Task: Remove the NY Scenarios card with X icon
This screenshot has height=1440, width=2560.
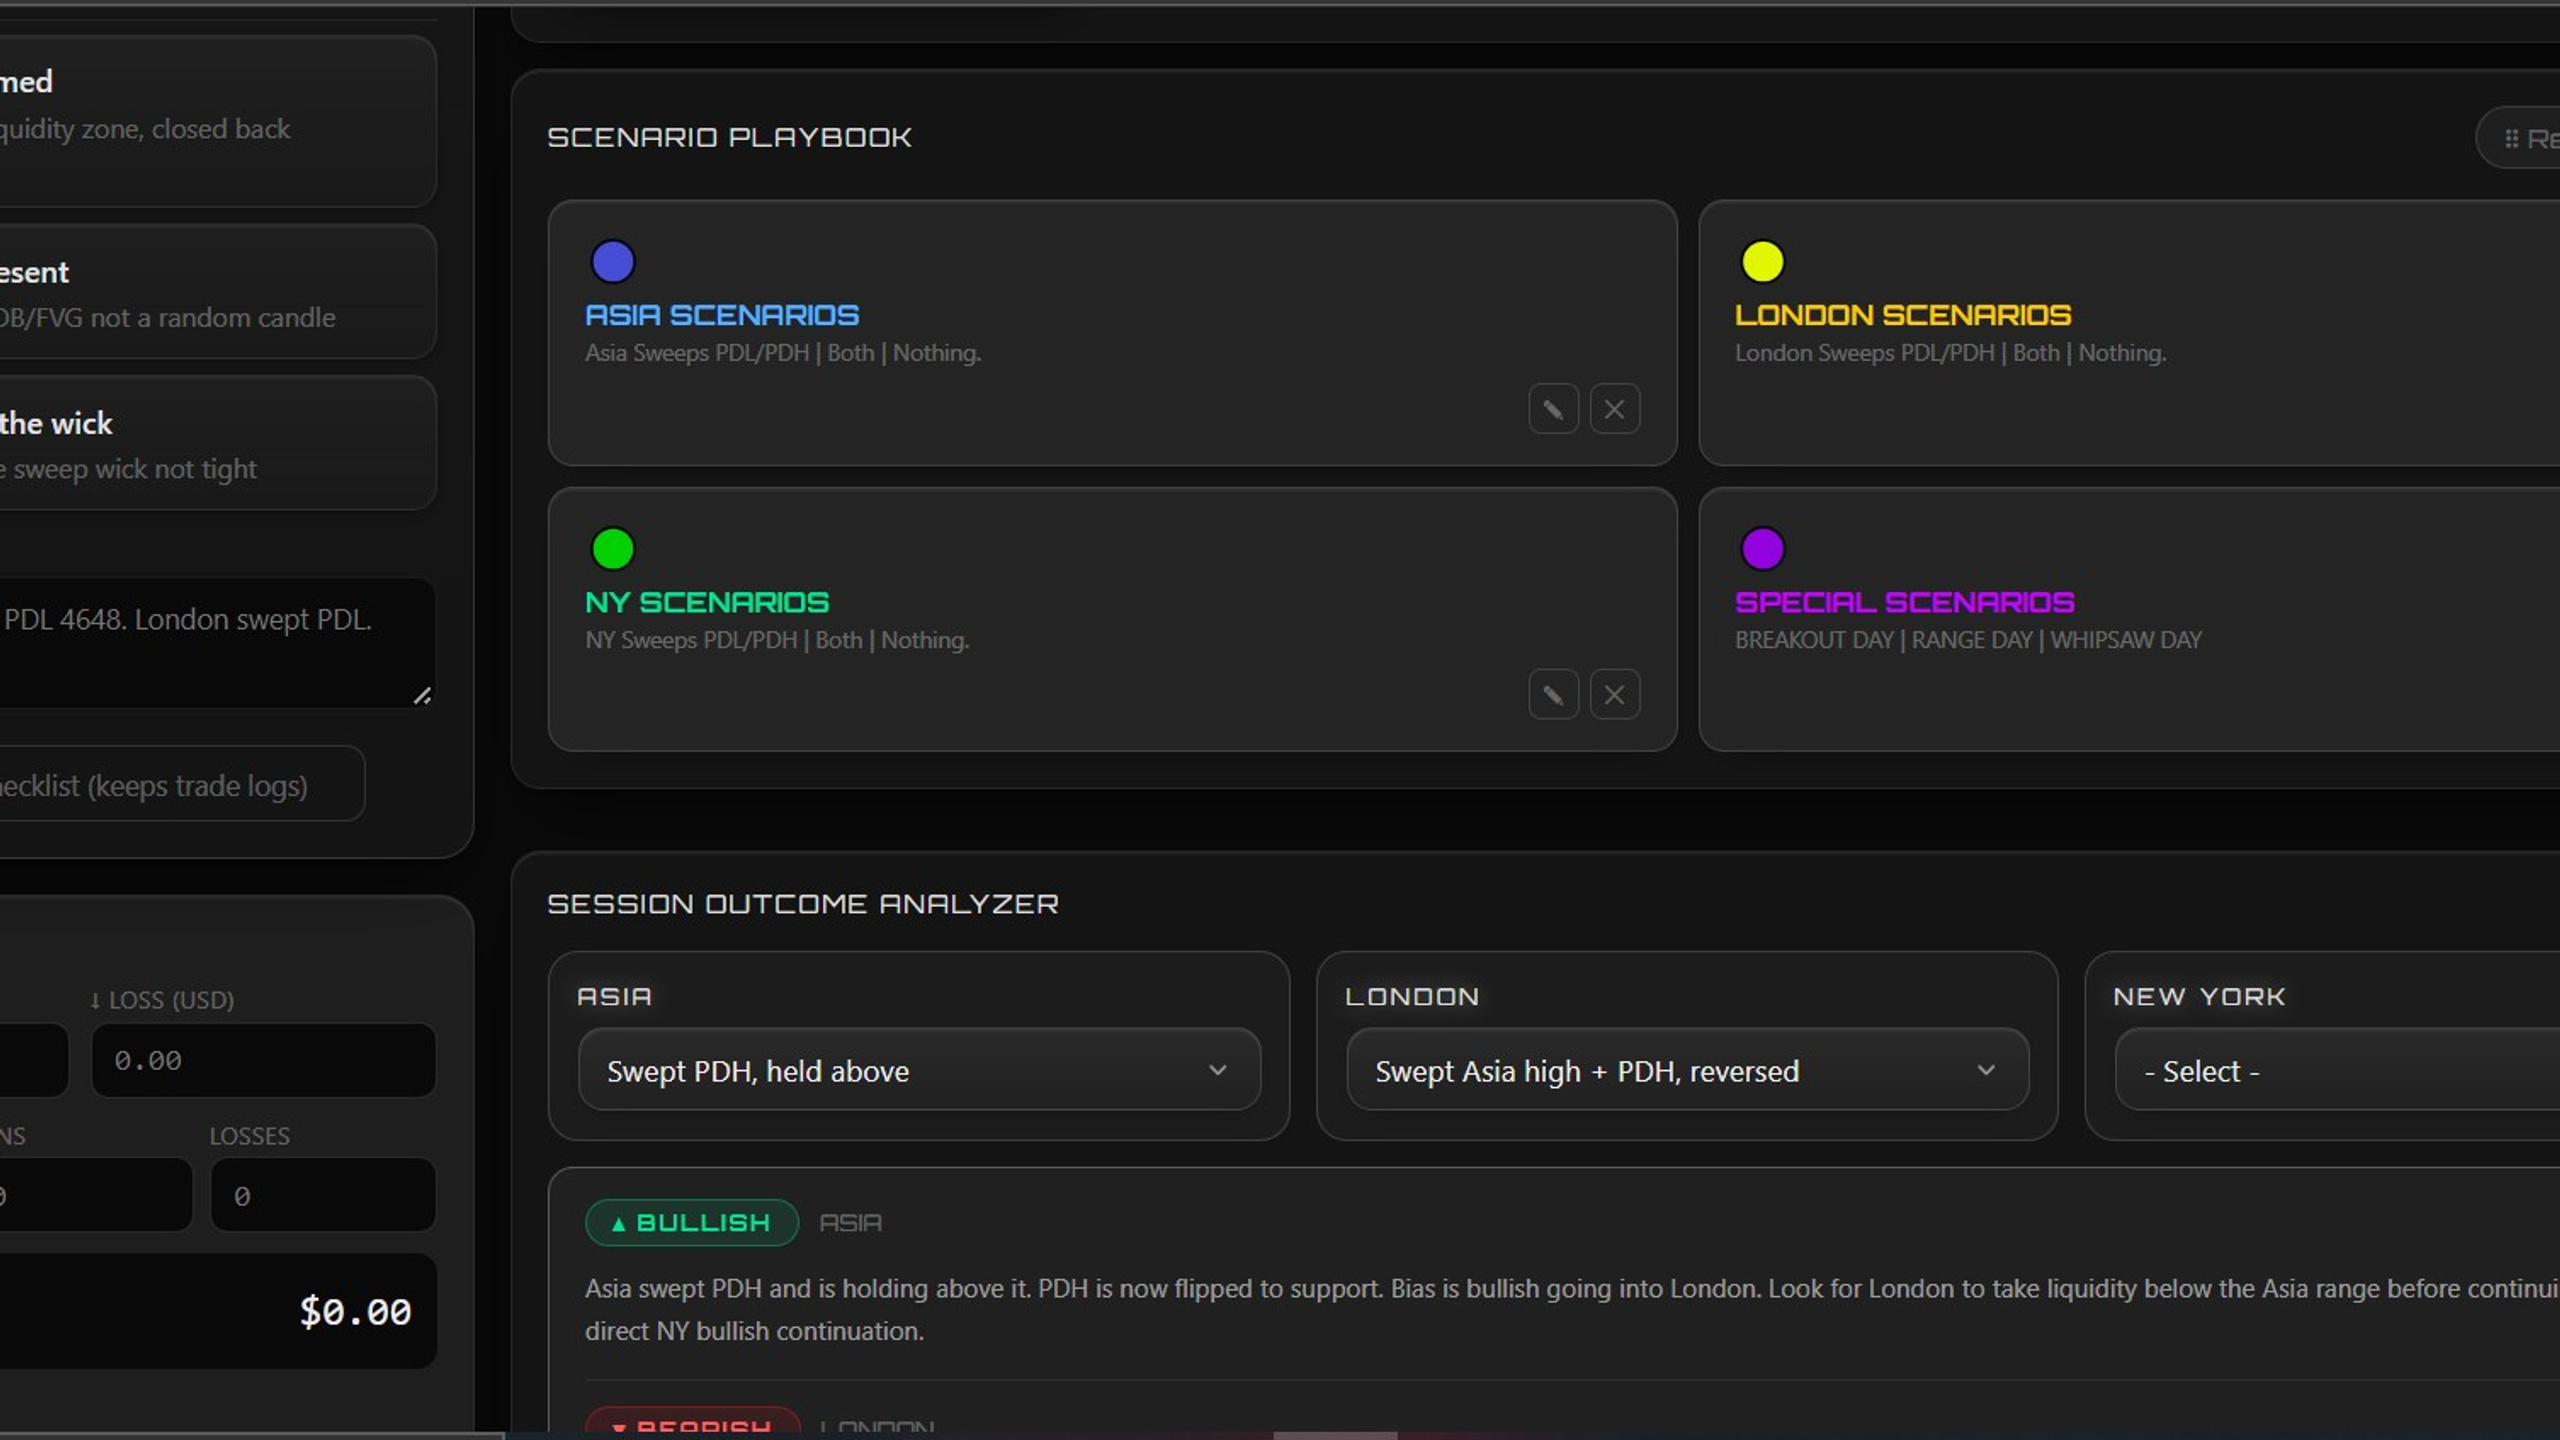Action: click(1614, 695)
